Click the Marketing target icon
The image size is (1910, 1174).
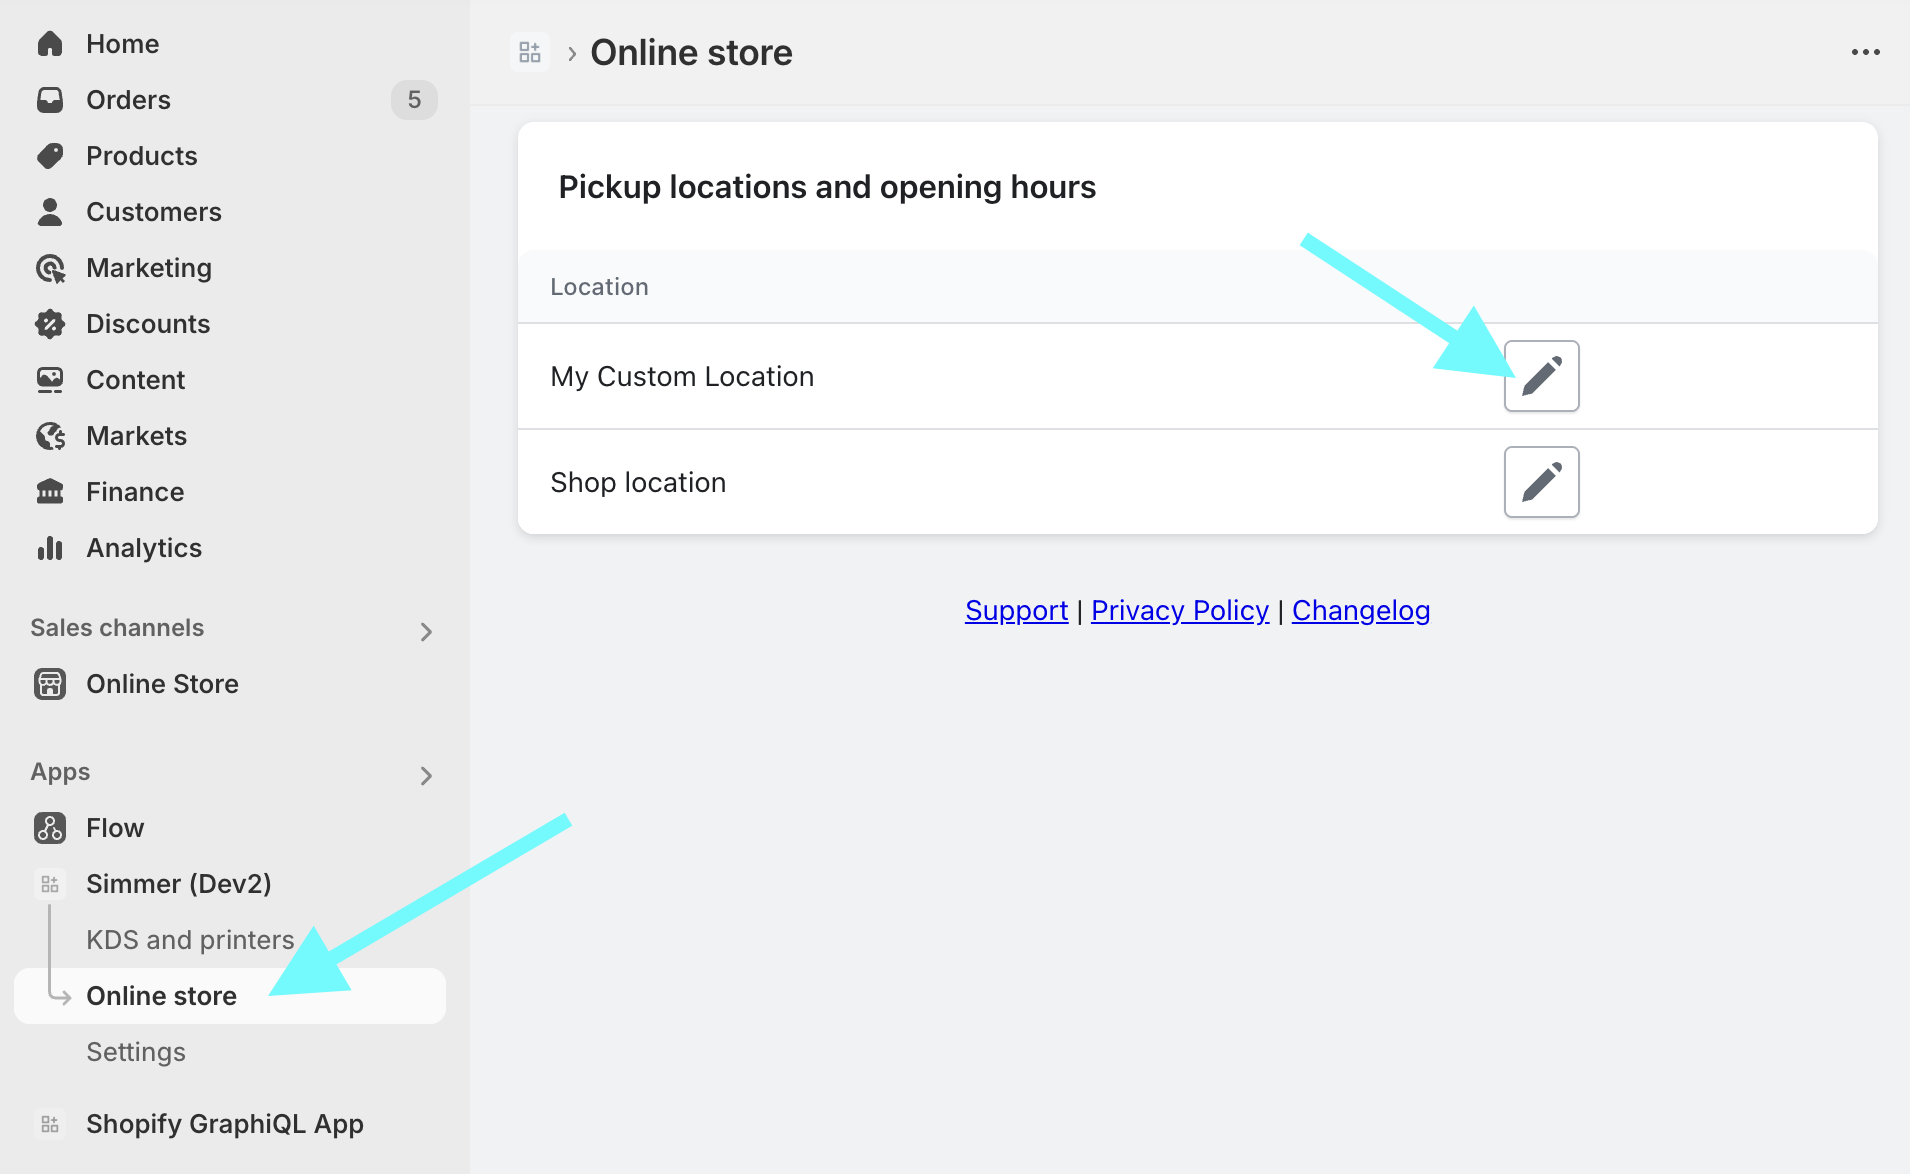tap(50, 268)
